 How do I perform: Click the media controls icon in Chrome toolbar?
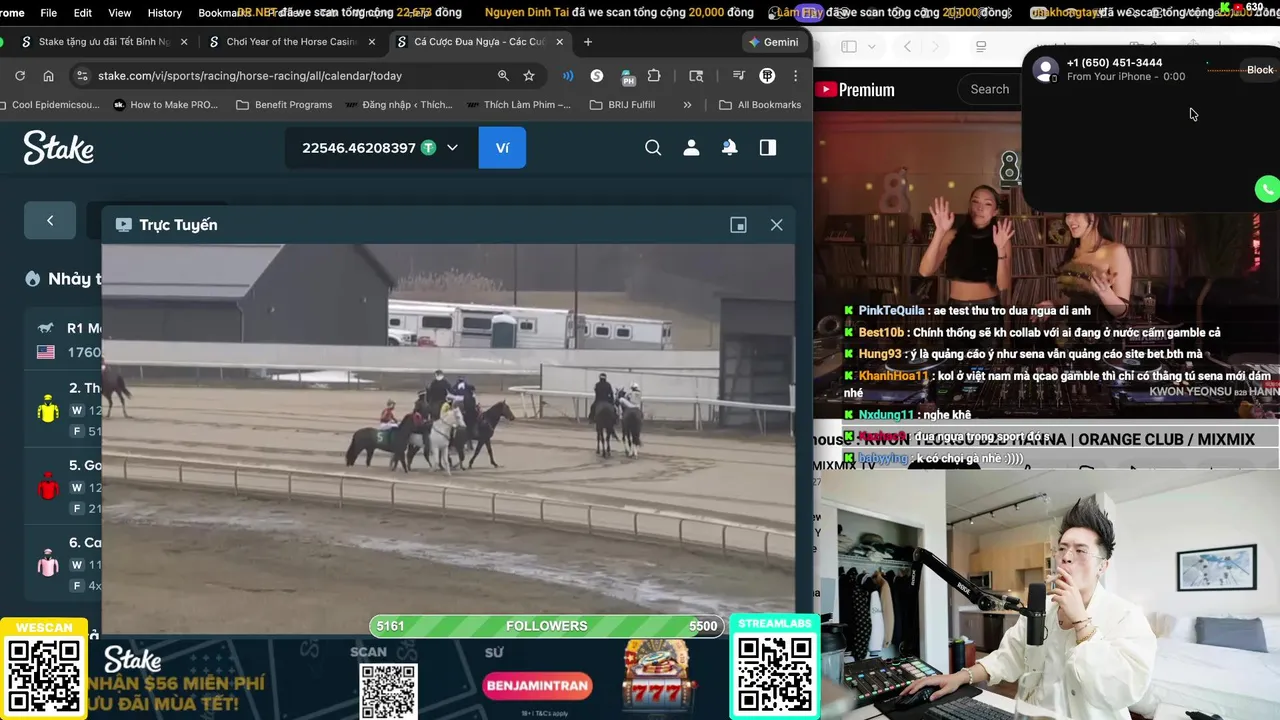[739, 76]
